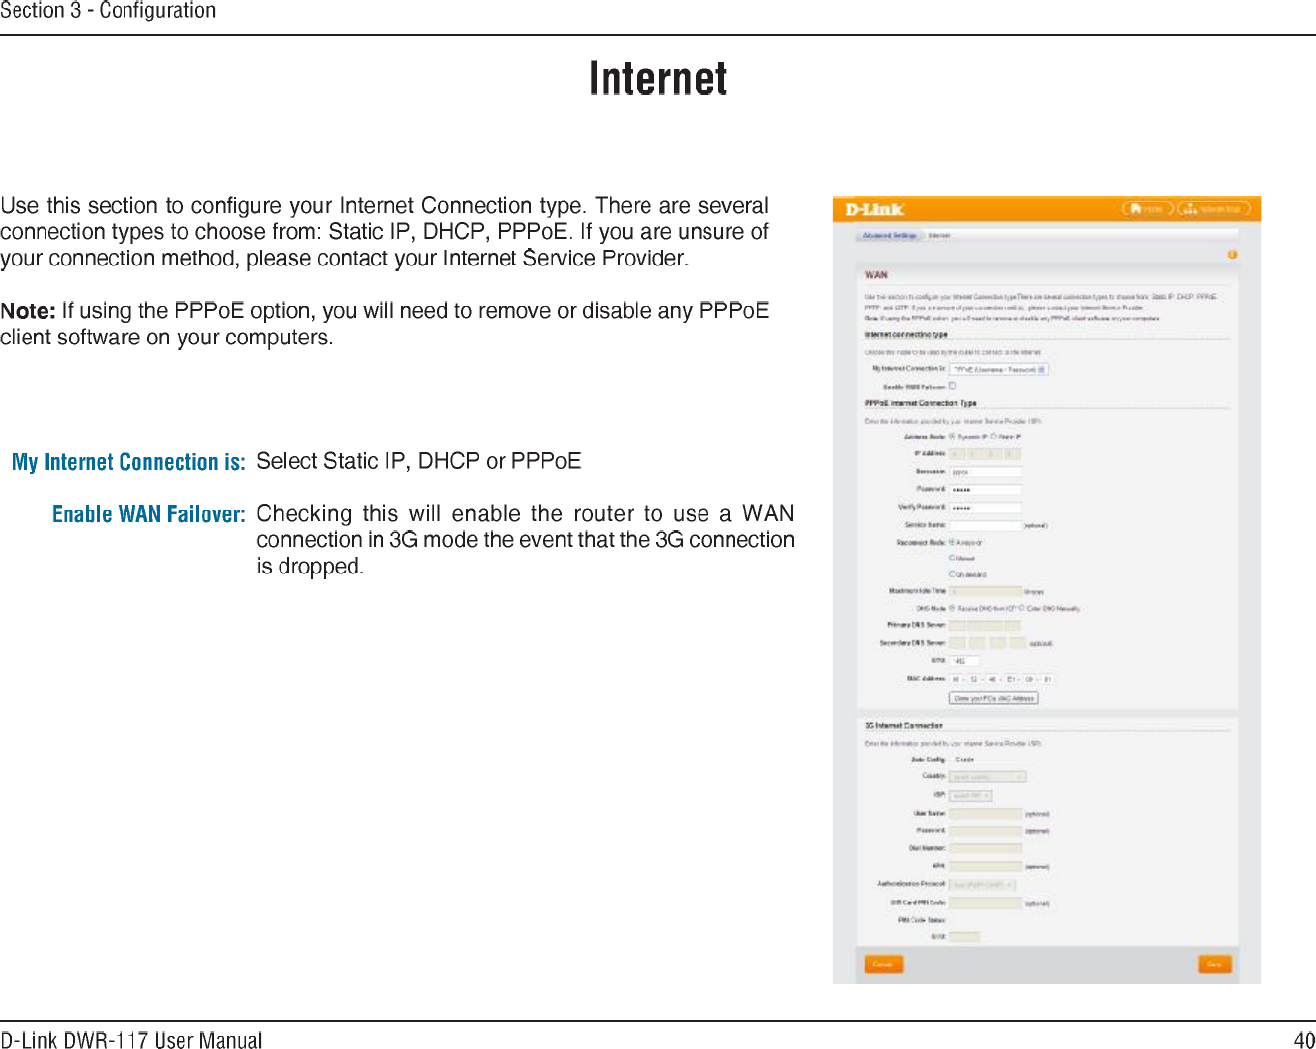Click the SIM Card PIN Code field

click(985, 903)
